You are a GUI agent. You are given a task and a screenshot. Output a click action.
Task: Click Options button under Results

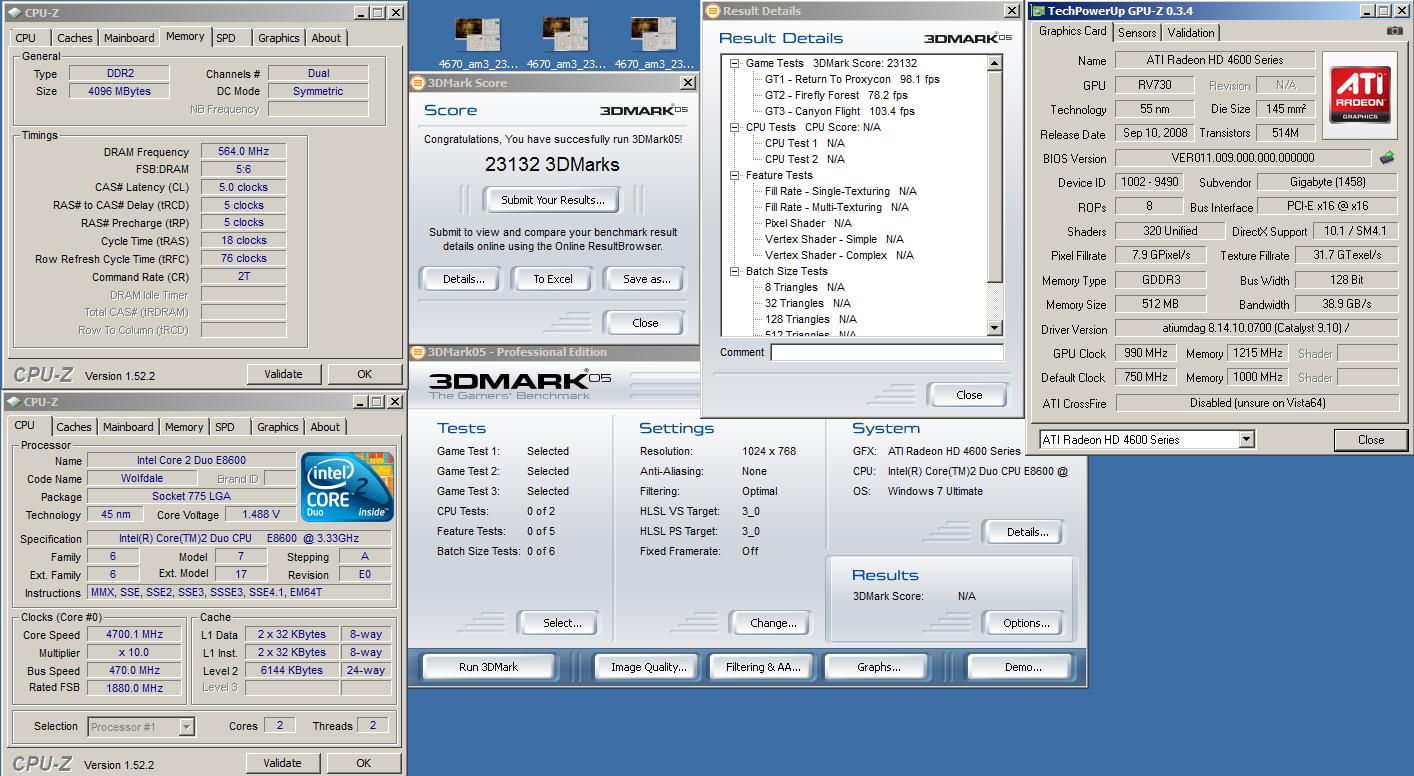pos(1026,623)
